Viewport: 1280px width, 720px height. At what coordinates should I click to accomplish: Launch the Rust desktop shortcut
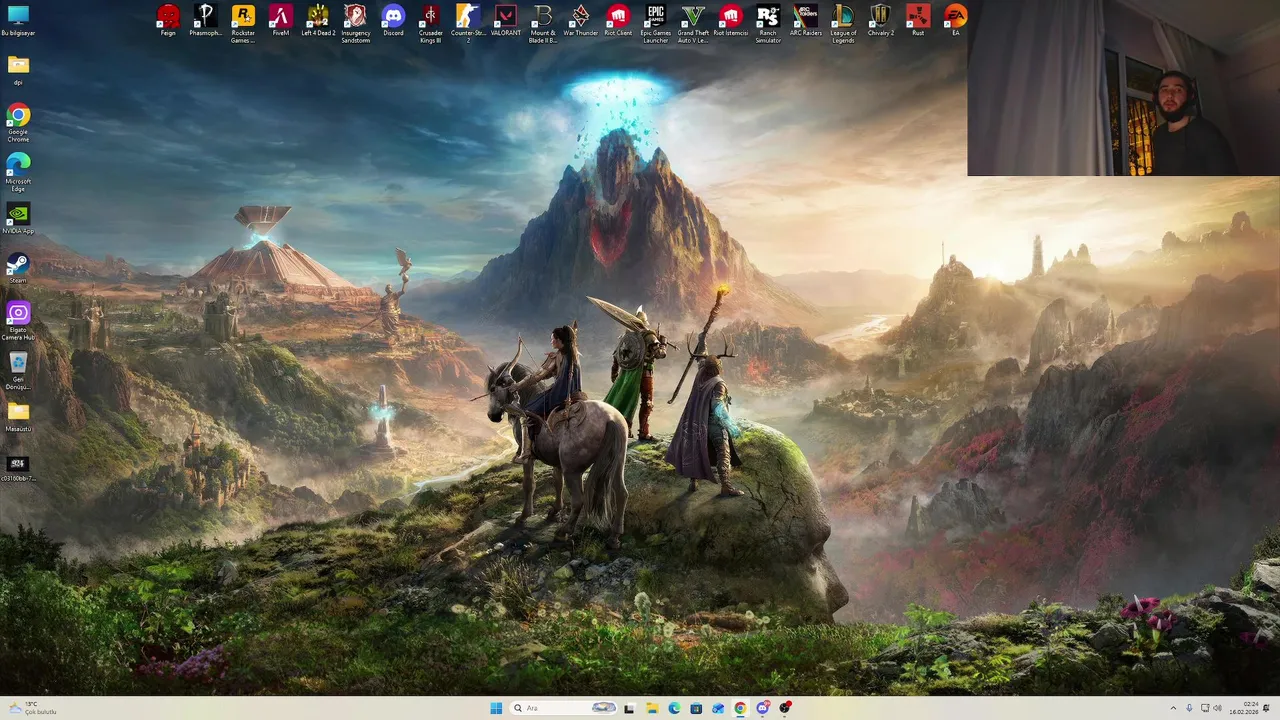point(918,21)
